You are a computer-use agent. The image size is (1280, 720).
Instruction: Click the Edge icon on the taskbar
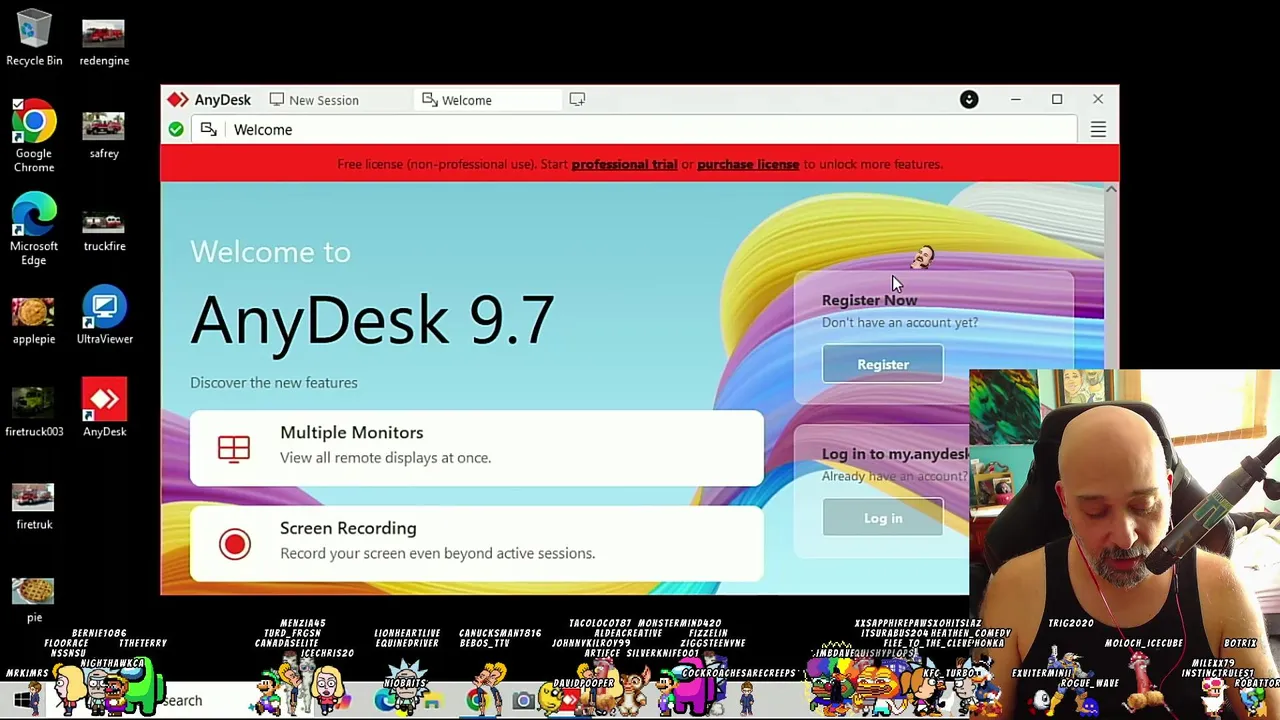(386, 701)
